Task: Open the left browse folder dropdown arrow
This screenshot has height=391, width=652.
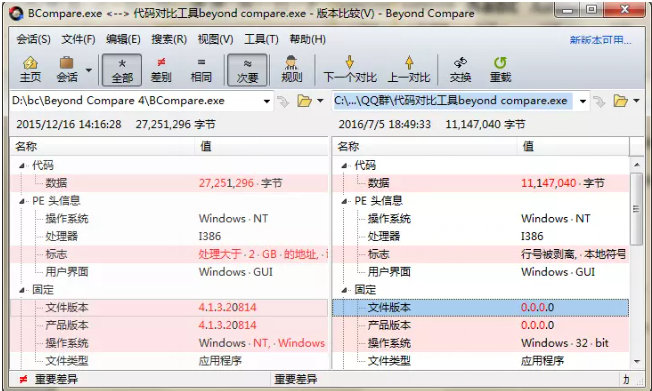Action: [320, 101]
